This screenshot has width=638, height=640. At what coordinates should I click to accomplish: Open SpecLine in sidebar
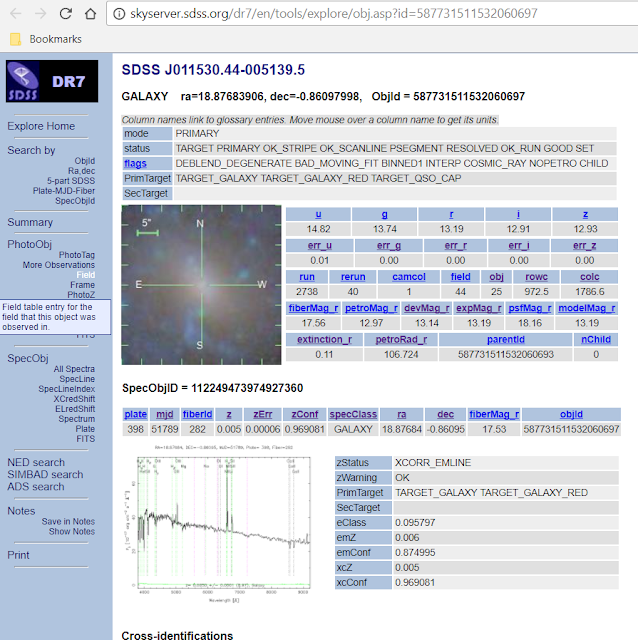tap(77, 379)
